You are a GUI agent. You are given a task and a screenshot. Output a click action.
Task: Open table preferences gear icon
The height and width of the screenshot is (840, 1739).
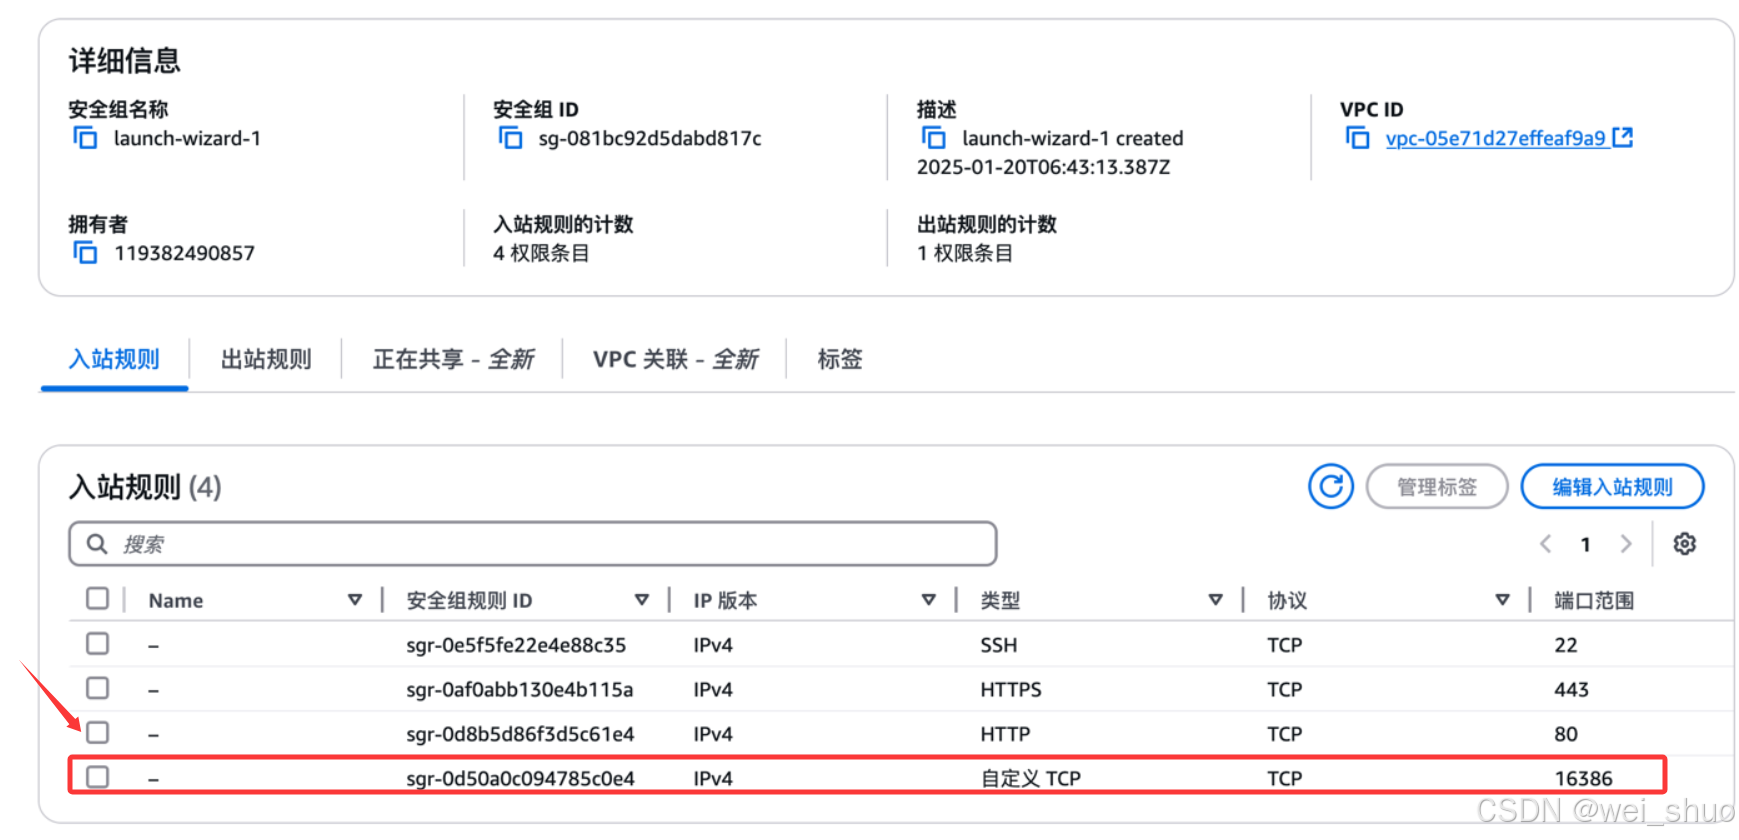pyautogui.click(x=1685, y=544)
